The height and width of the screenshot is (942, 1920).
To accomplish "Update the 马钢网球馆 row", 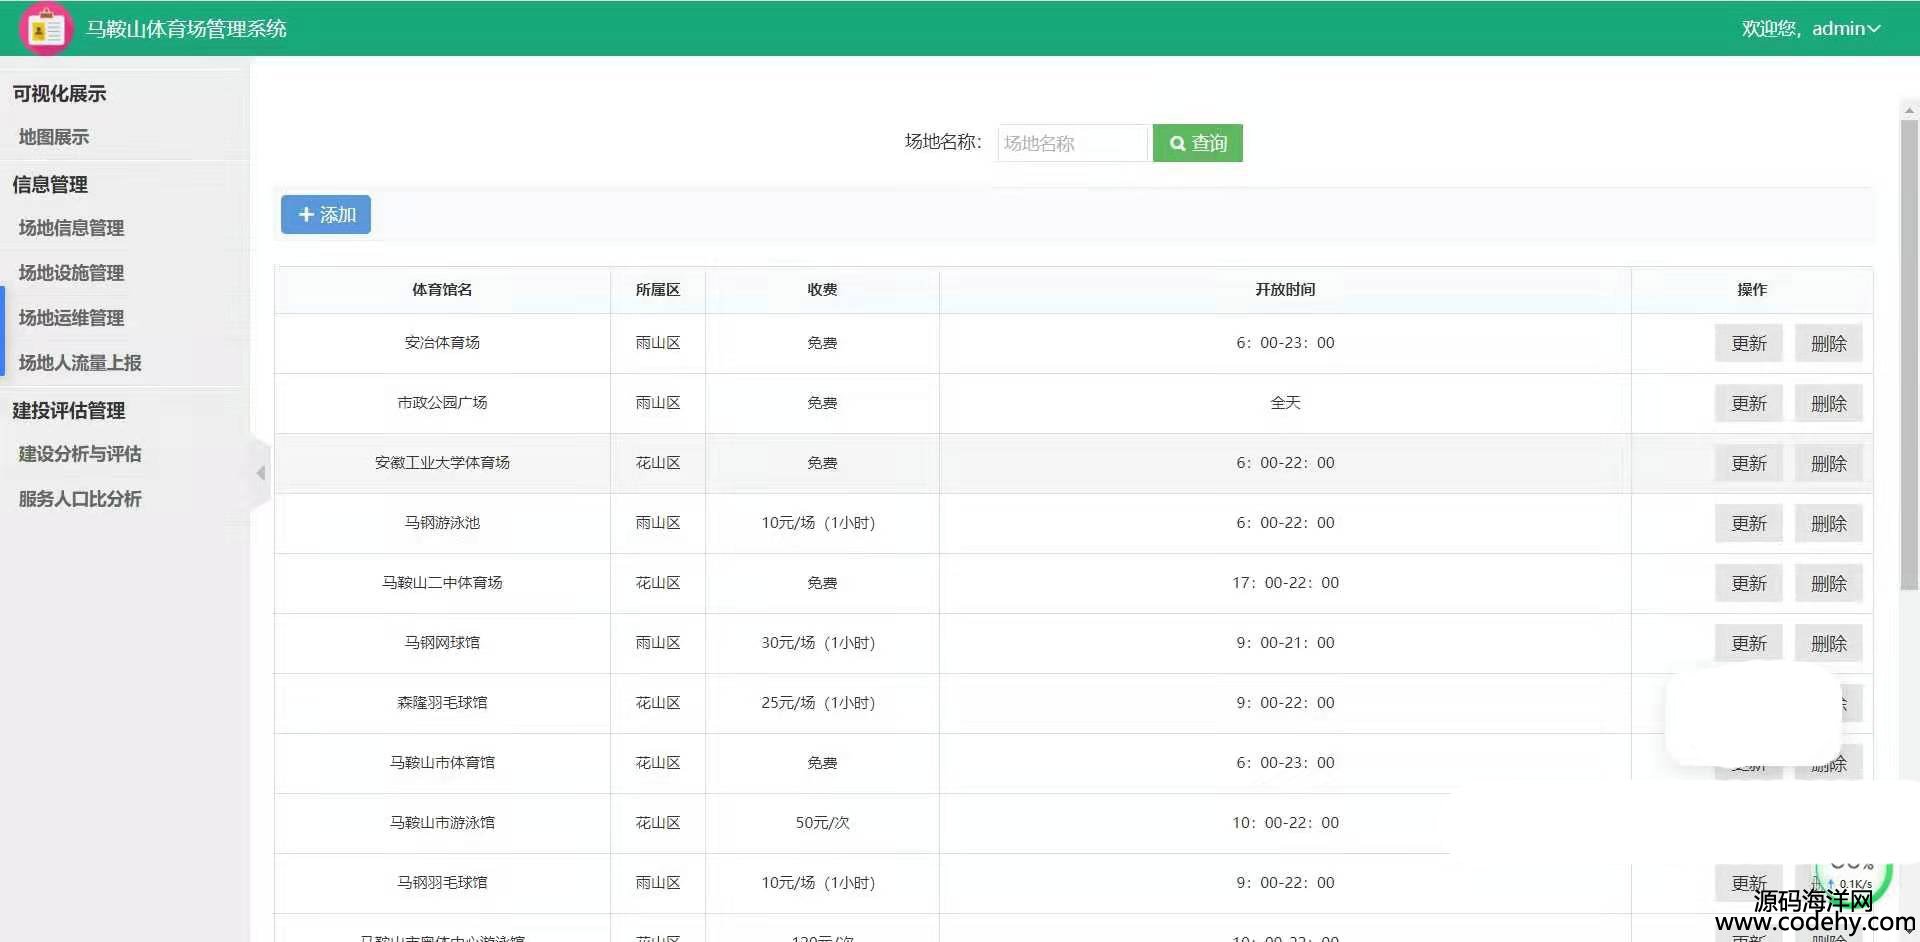I will [1749, 644].
